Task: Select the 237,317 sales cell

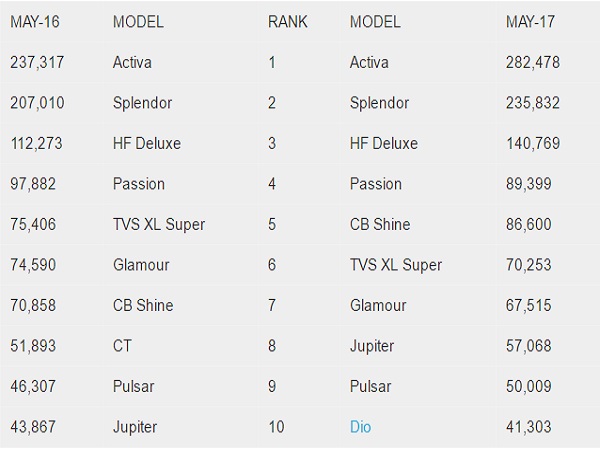Action: pos(37,62)
